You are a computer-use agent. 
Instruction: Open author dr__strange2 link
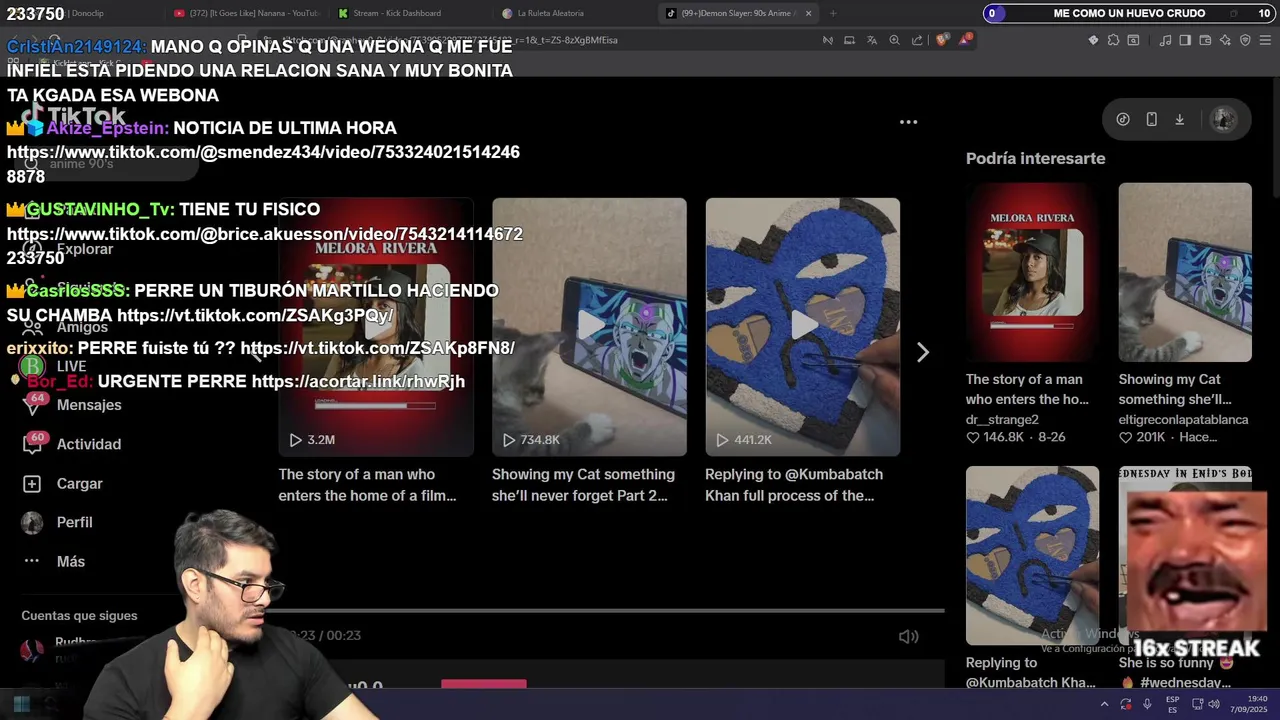click(x=1002, y=420)
